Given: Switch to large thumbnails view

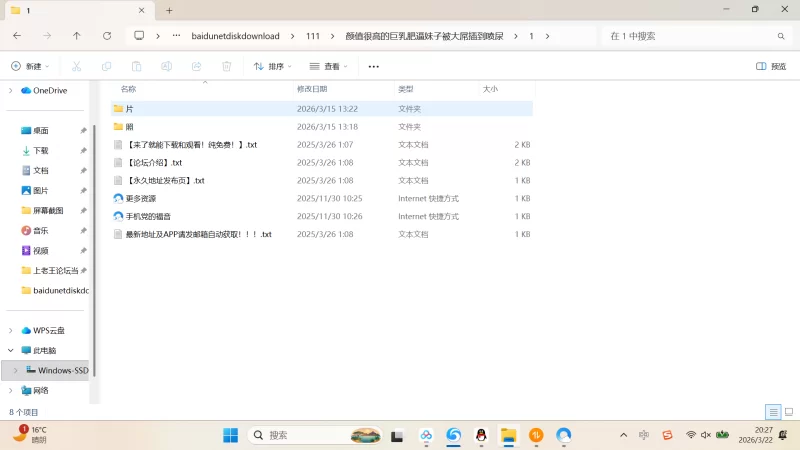Looking at the screenshot, I should (x=789, y=412).
